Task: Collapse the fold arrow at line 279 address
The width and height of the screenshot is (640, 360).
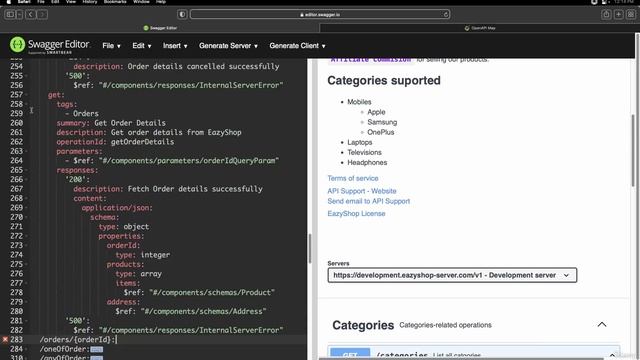Action: point(26,302)
